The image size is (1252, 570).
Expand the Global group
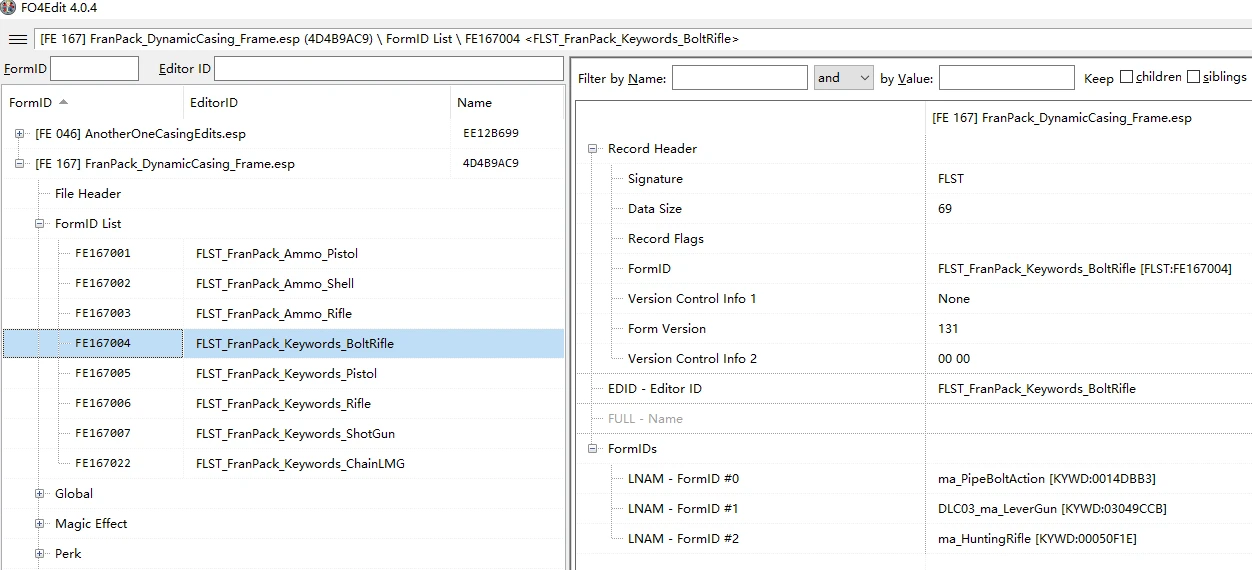coord(40,493)
